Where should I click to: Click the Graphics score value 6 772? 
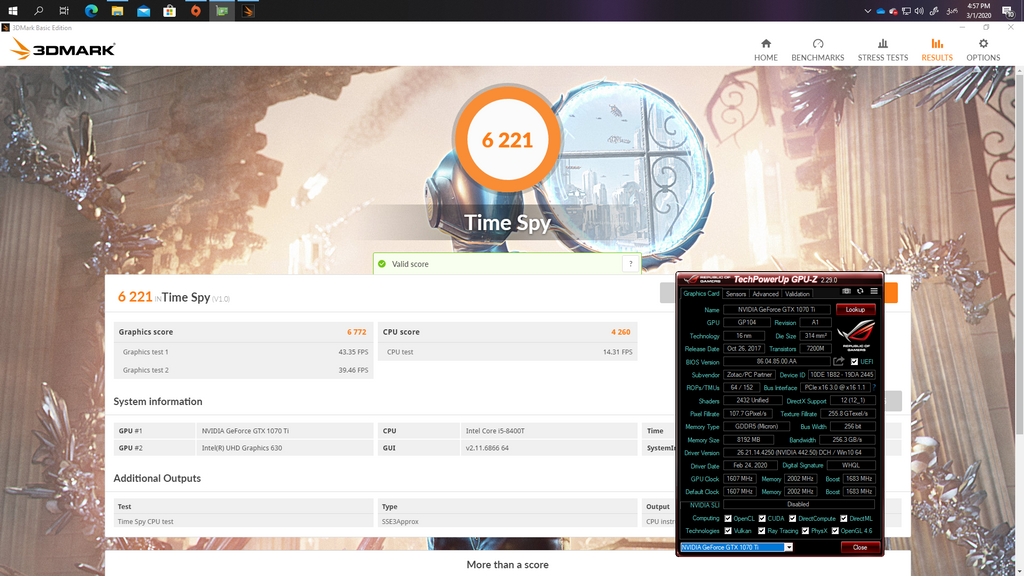357,332
